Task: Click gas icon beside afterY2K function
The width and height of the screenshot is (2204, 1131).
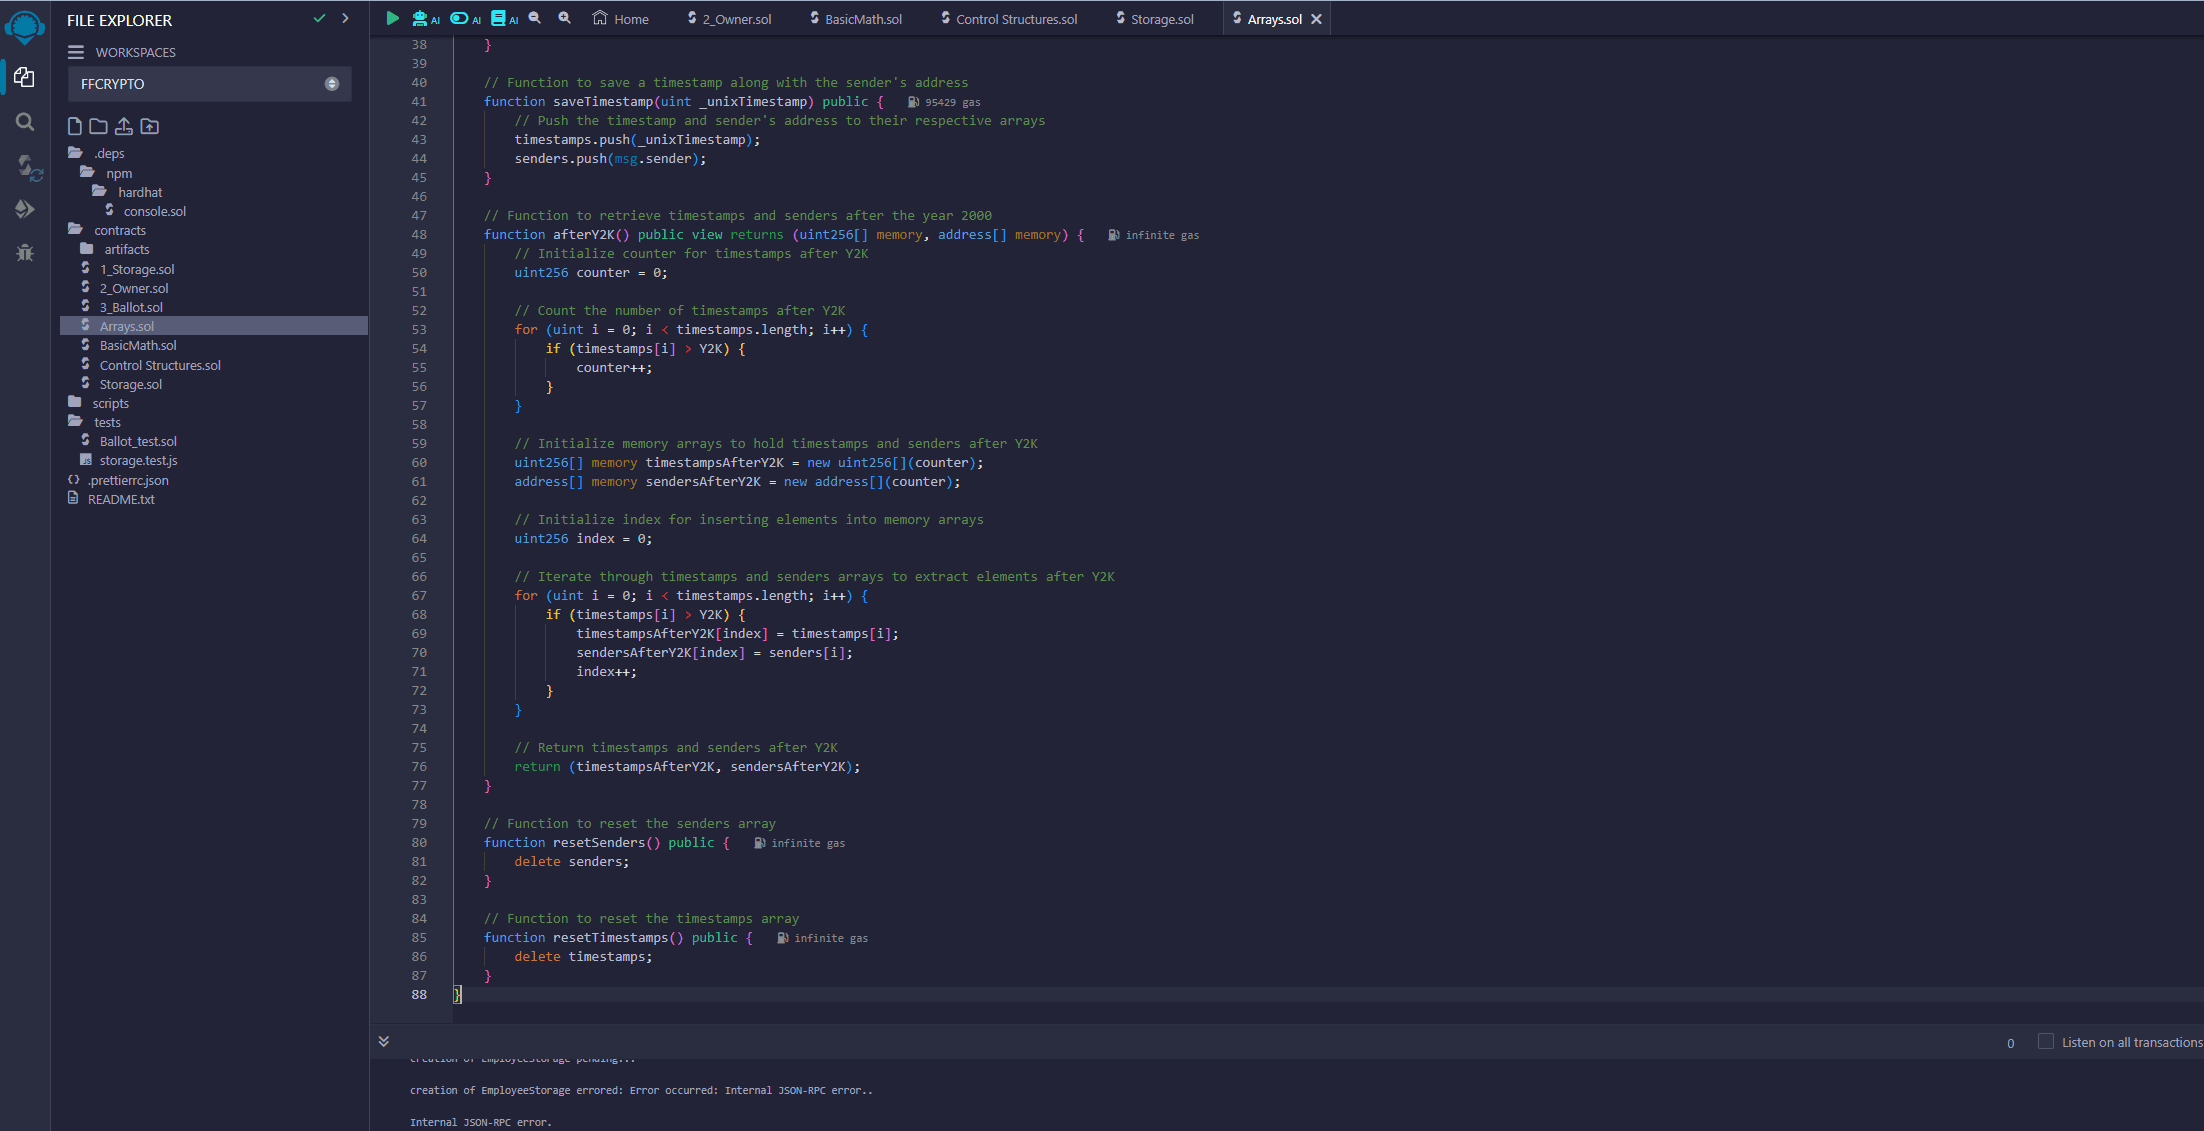Action: tap(1113, 235)
